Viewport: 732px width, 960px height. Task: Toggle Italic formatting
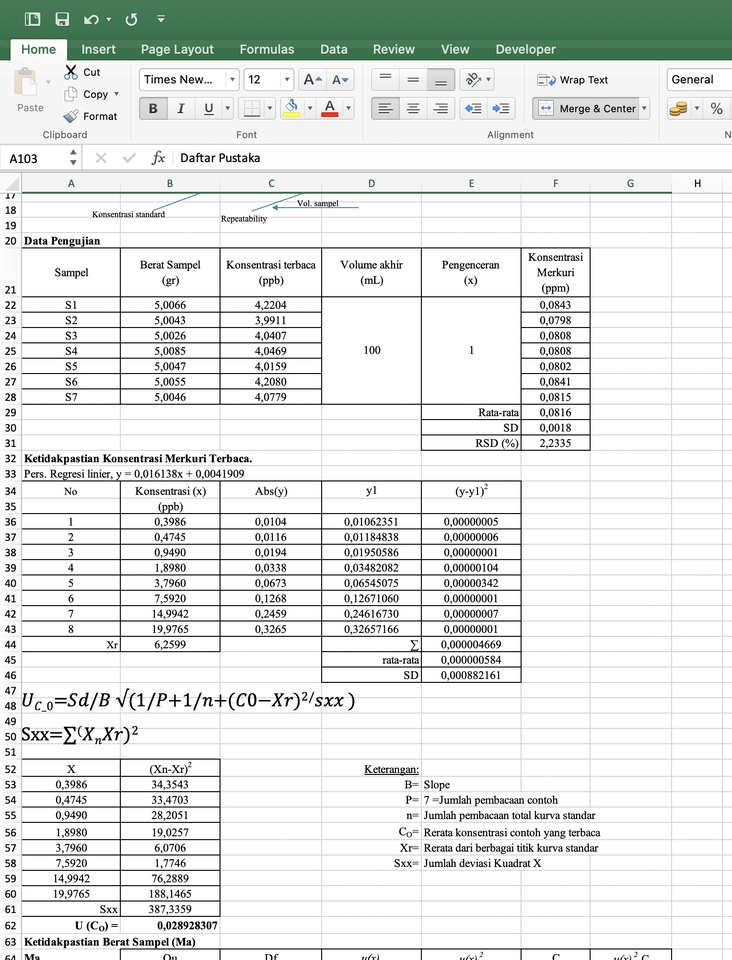point(181,108)
